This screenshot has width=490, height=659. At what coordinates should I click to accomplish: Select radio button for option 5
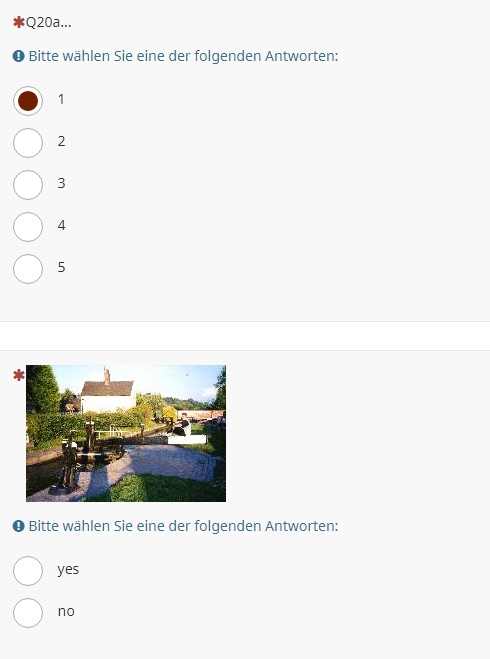click(x=28, y=269)
